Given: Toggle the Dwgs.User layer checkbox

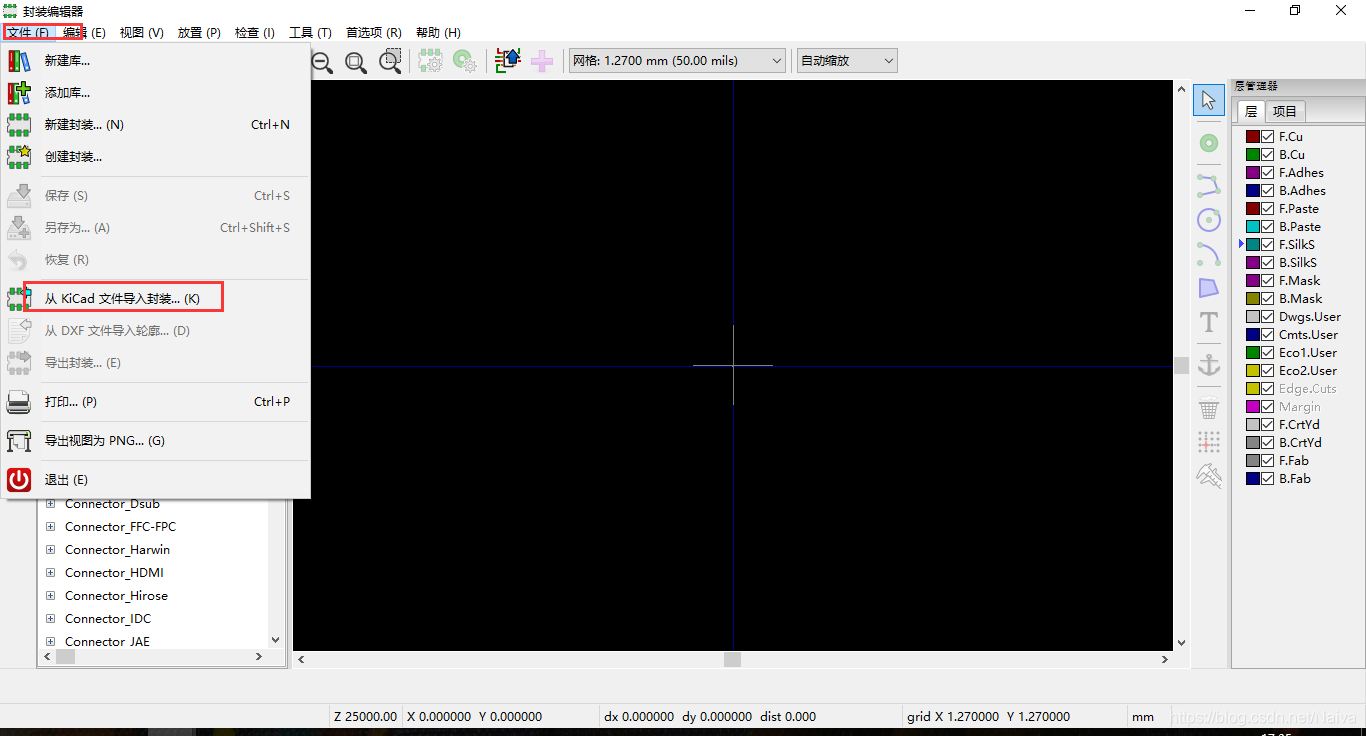Looking at the screenshot, I should click(1268, 317).
